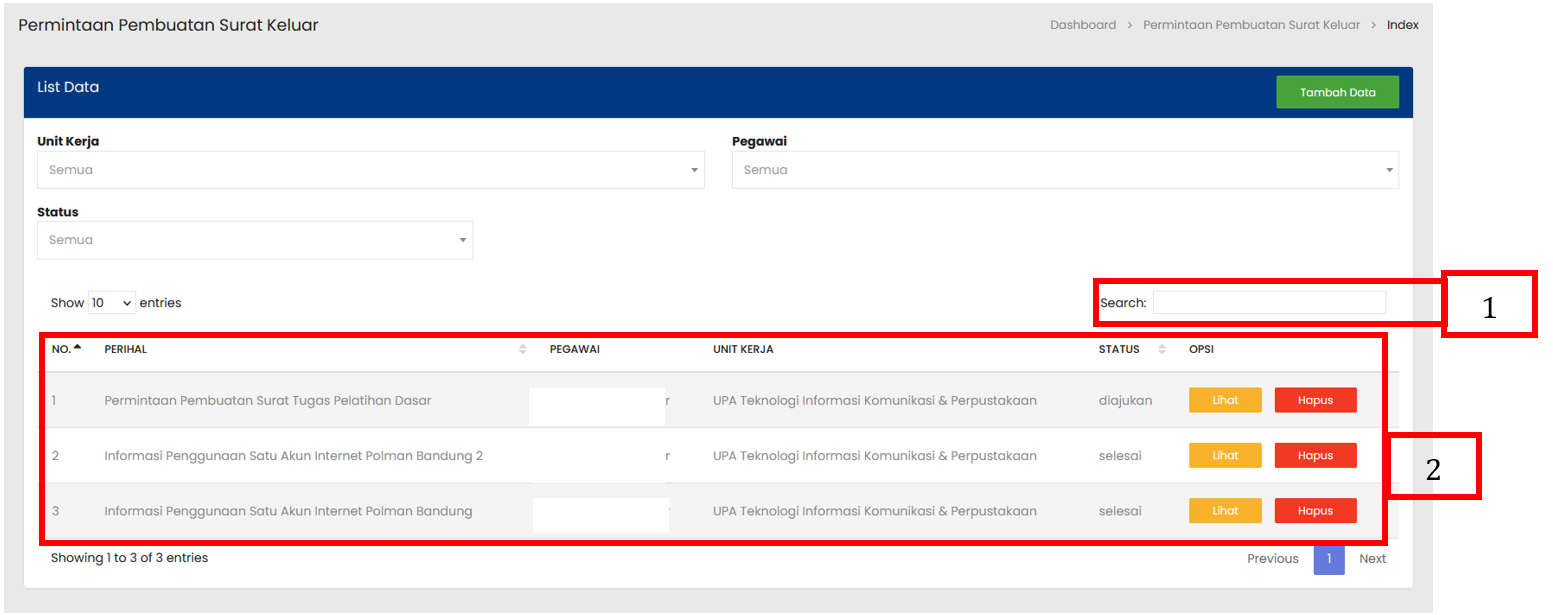The width and height of the screenshot is (1553, 615).
Task: Click into the Search input field
Action: [1268, 302]
